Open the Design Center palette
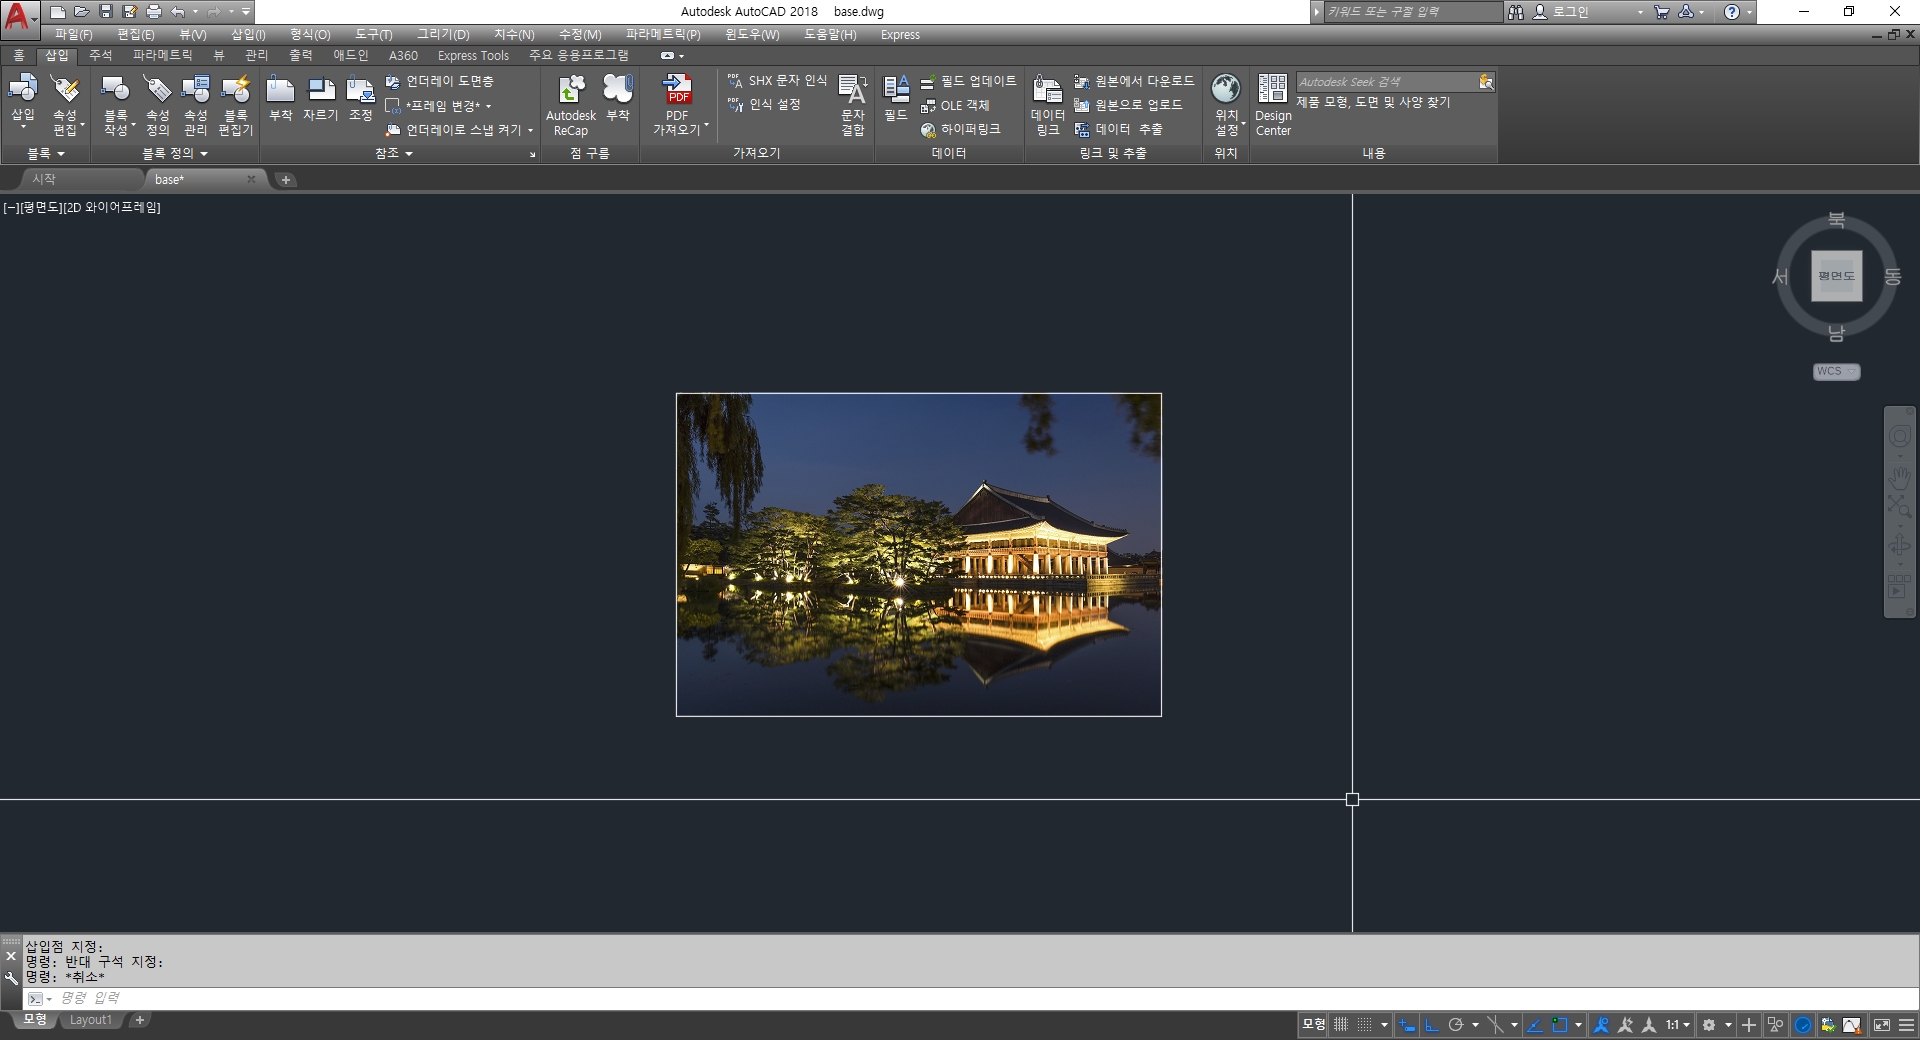The width and height of the screenshot is (1920, 1040). point(1273,104)
